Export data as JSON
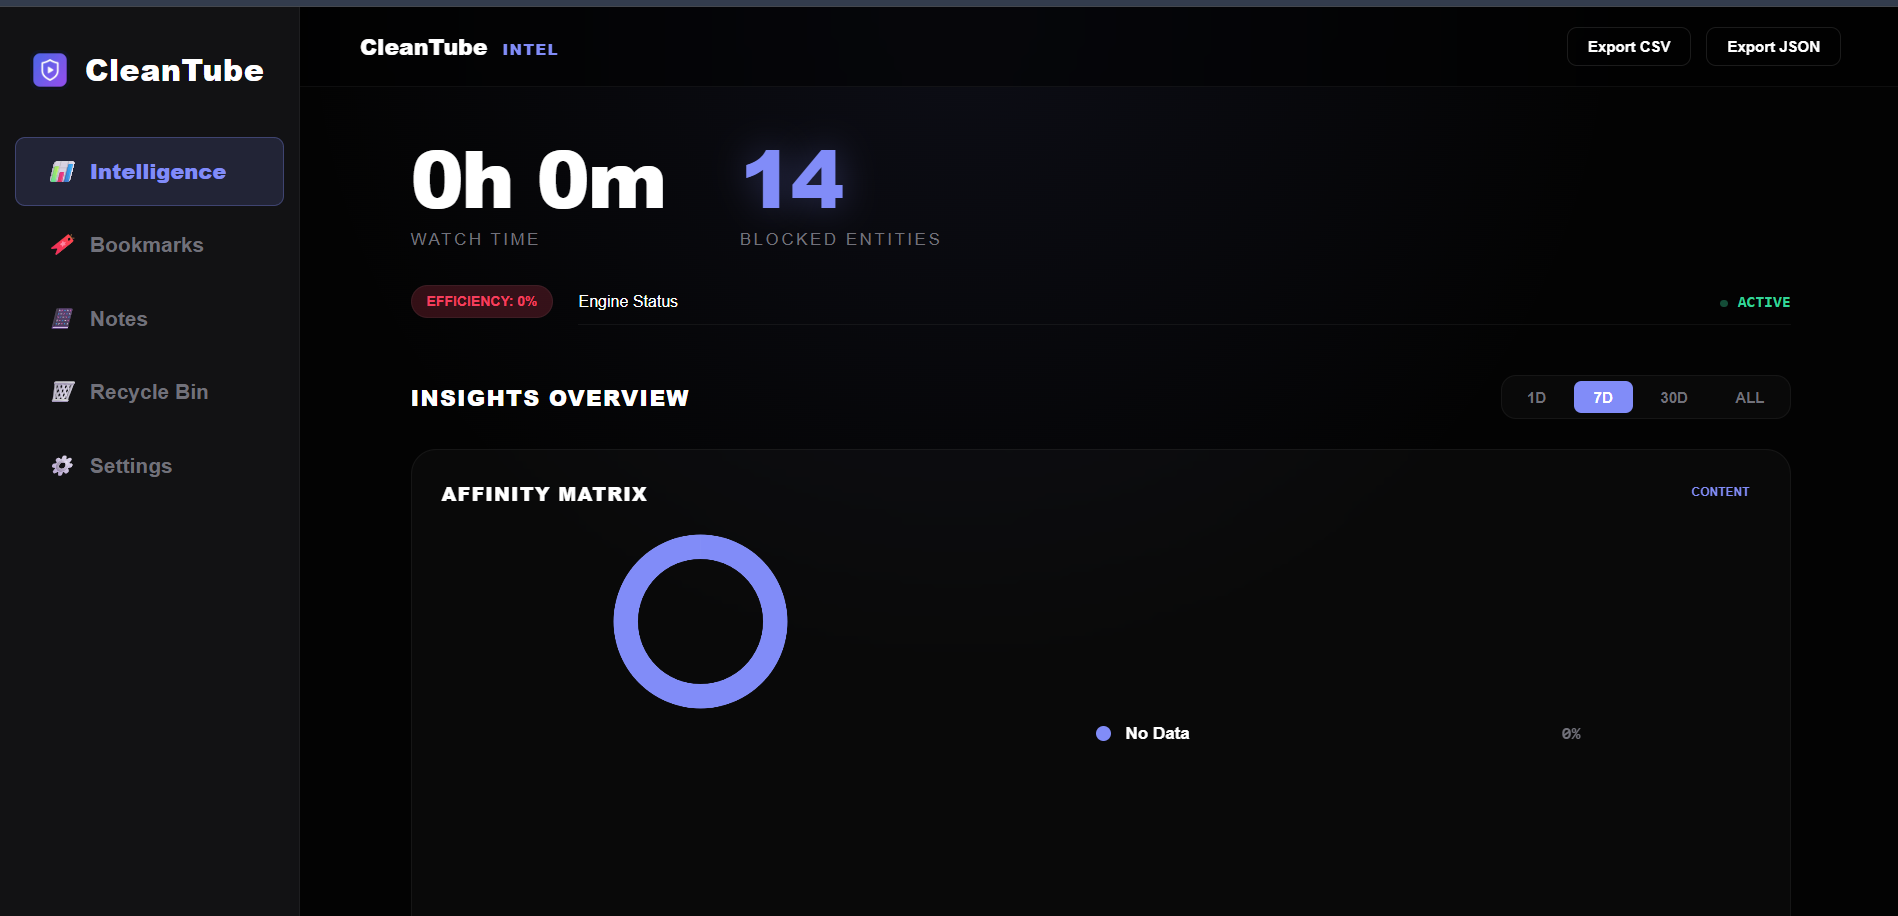The height and width of the screenshot is (916, 1898). tap(1773, 47)
